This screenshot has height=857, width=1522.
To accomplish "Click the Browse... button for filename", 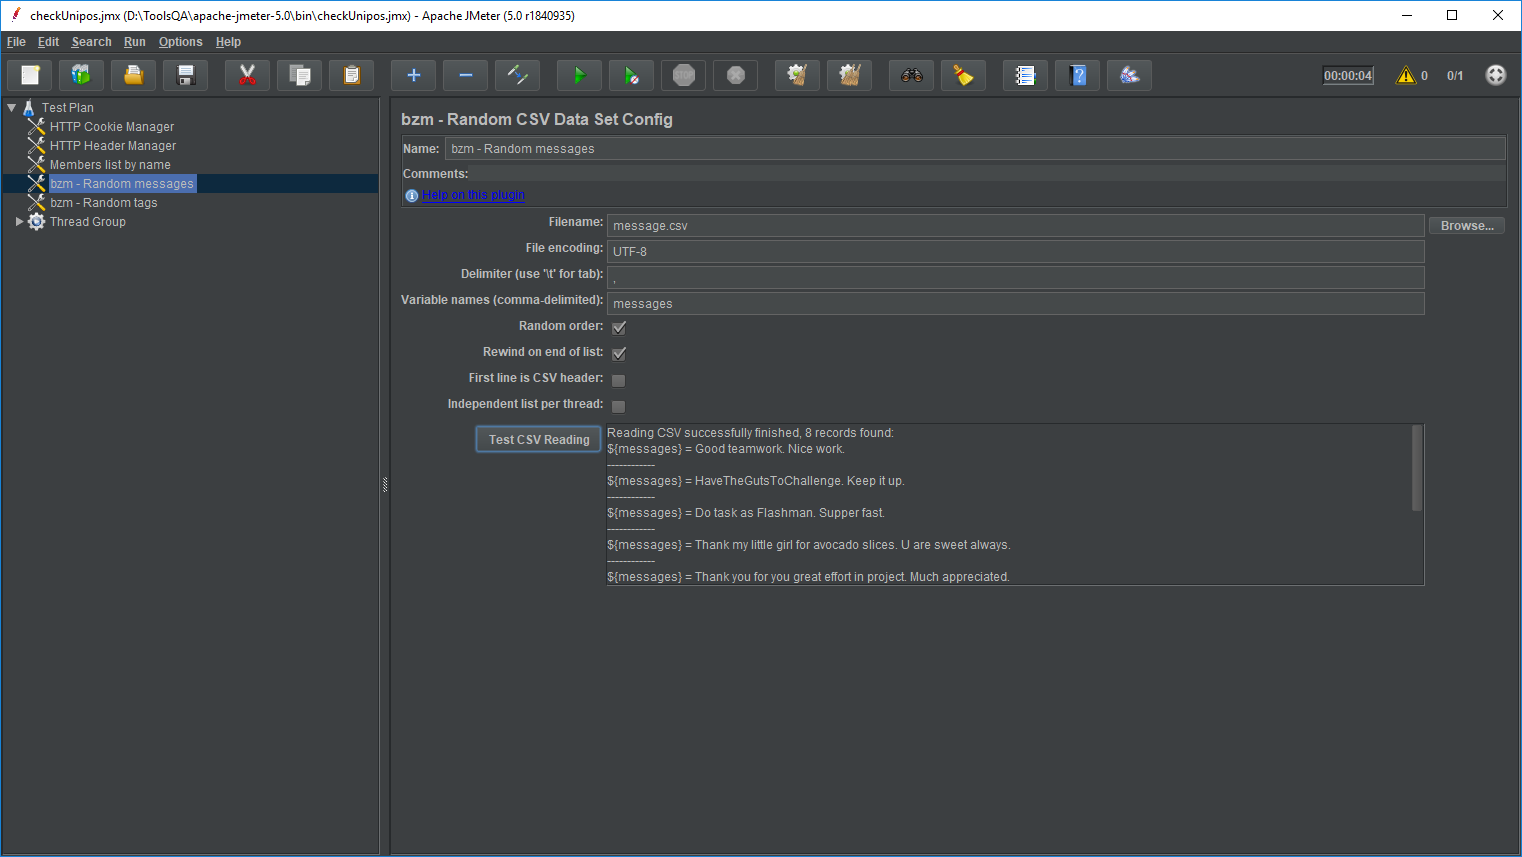I will pyautogui.click(x=1467, y=226).
